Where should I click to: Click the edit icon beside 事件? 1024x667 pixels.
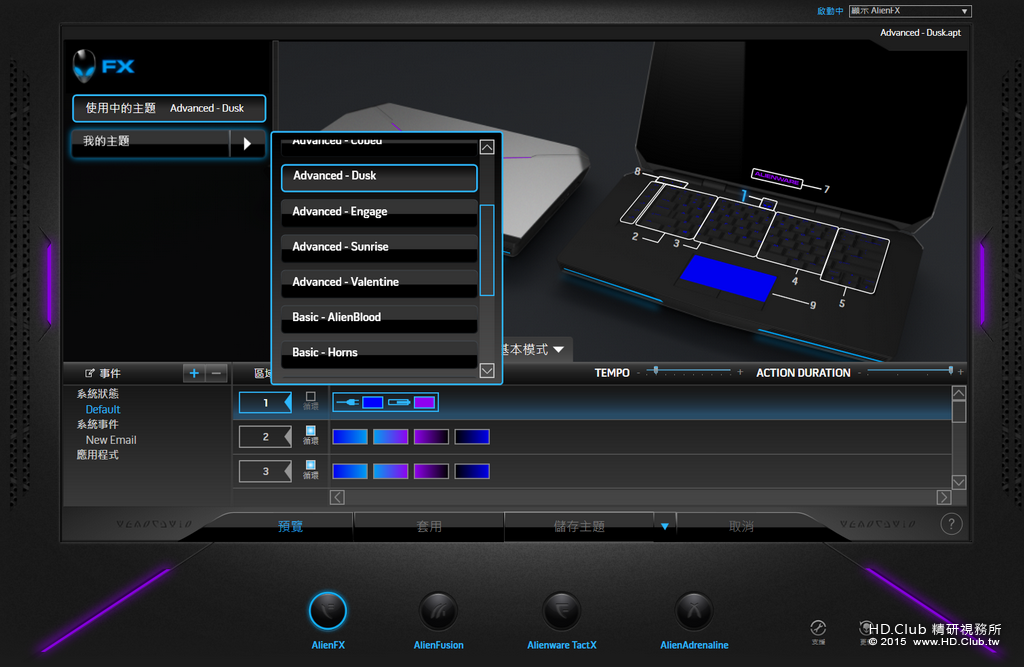point(89,373)
